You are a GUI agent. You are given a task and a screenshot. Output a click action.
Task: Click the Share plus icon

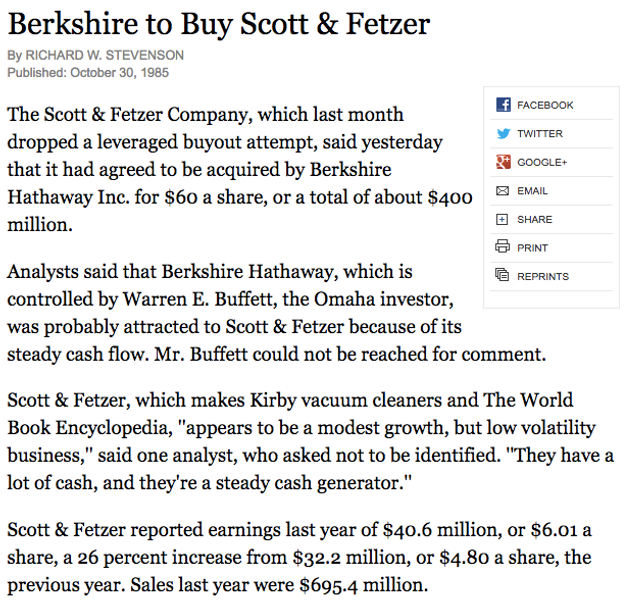502,219
